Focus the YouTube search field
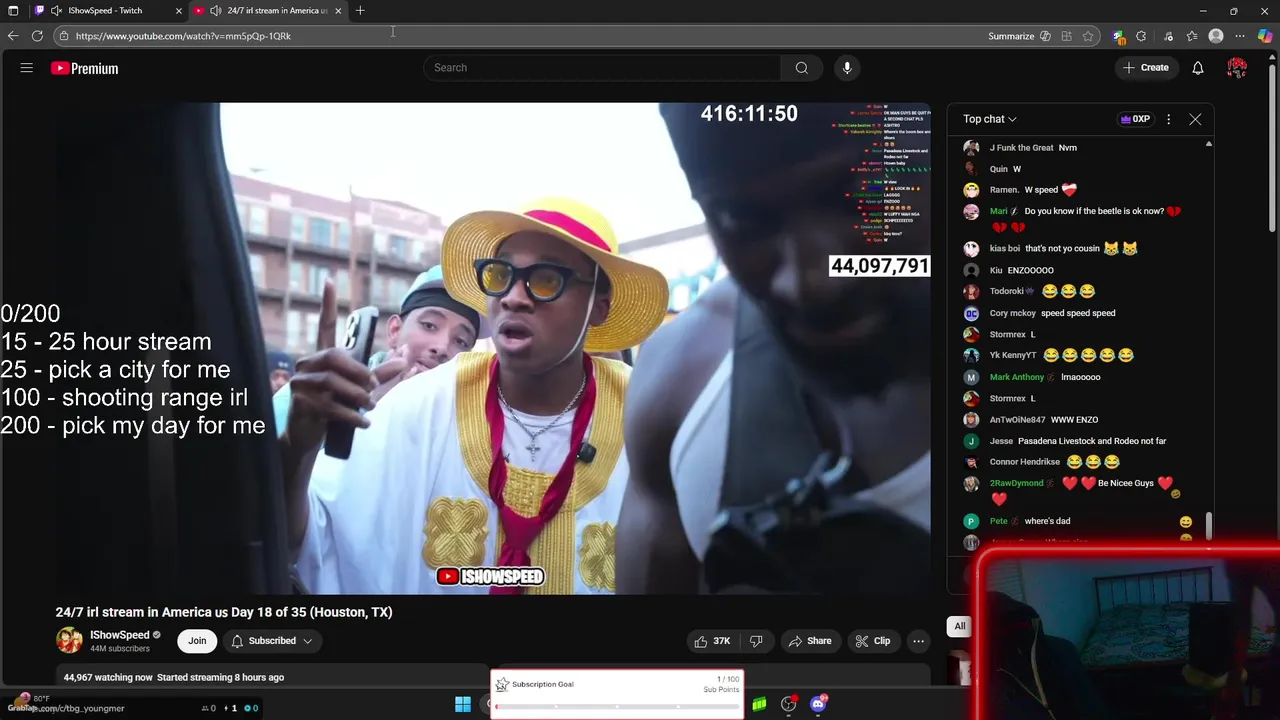This screenshot has width=1280, height=720. pos(603,68)
